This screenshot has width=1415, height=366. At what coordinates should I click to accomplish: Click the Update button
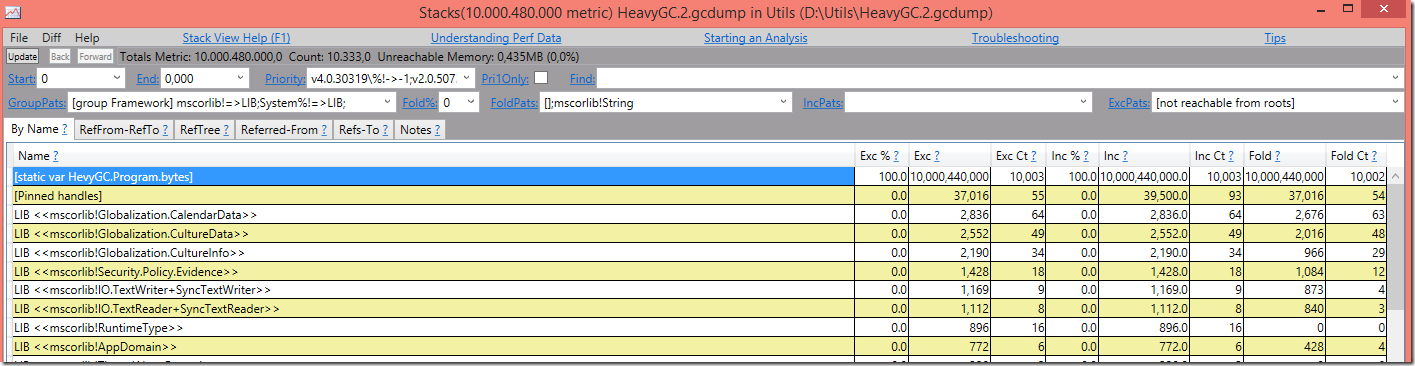point(23,57)
